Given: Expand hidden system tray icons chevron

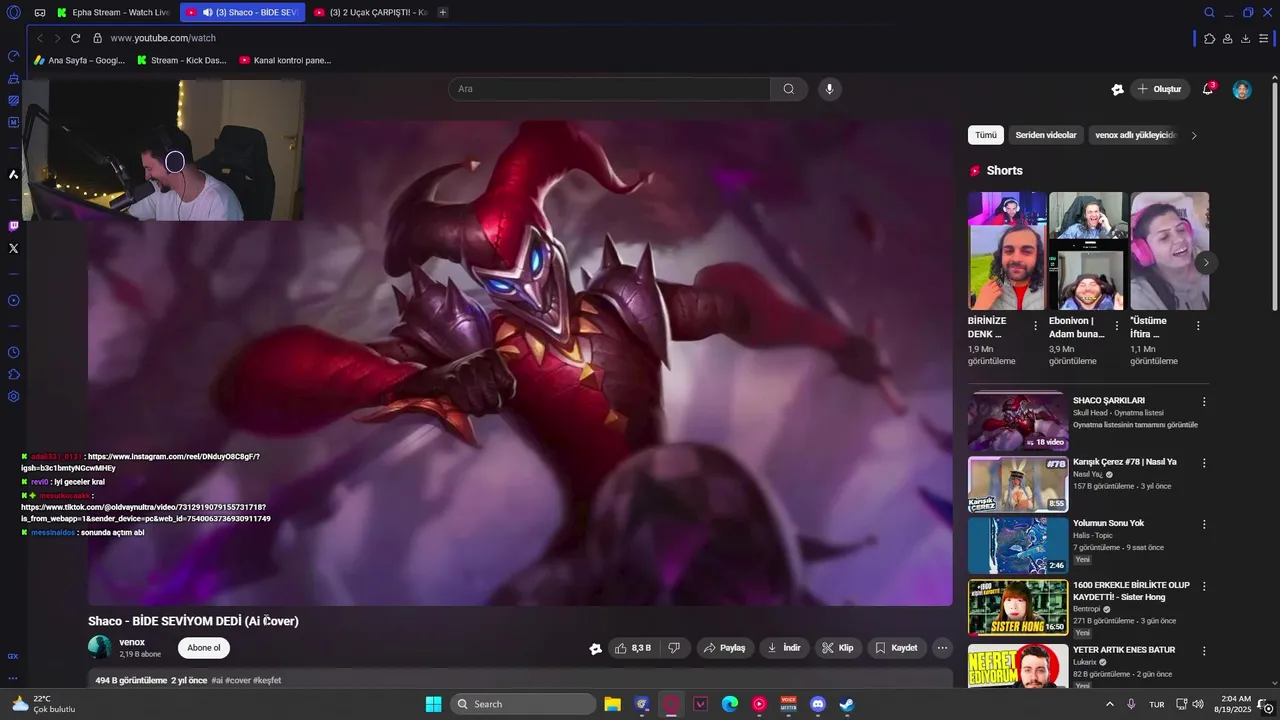Looking at the screenshot, I should (x=1109, y=704).
